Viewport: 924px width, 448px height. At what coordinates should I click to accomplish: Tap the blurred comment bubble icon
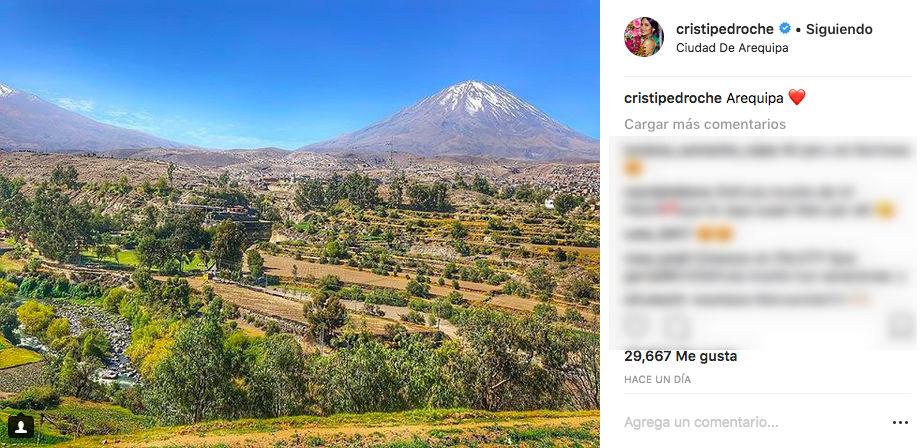(676, 326)
